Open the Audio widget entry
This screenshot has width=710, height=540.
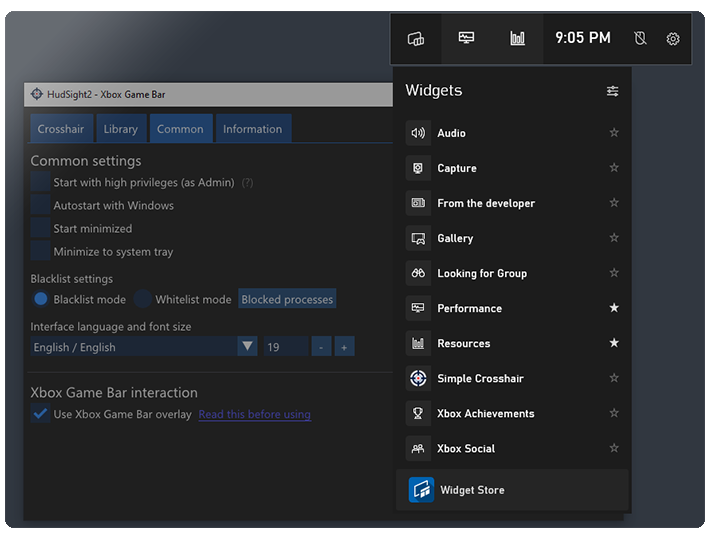pos(513,133)
